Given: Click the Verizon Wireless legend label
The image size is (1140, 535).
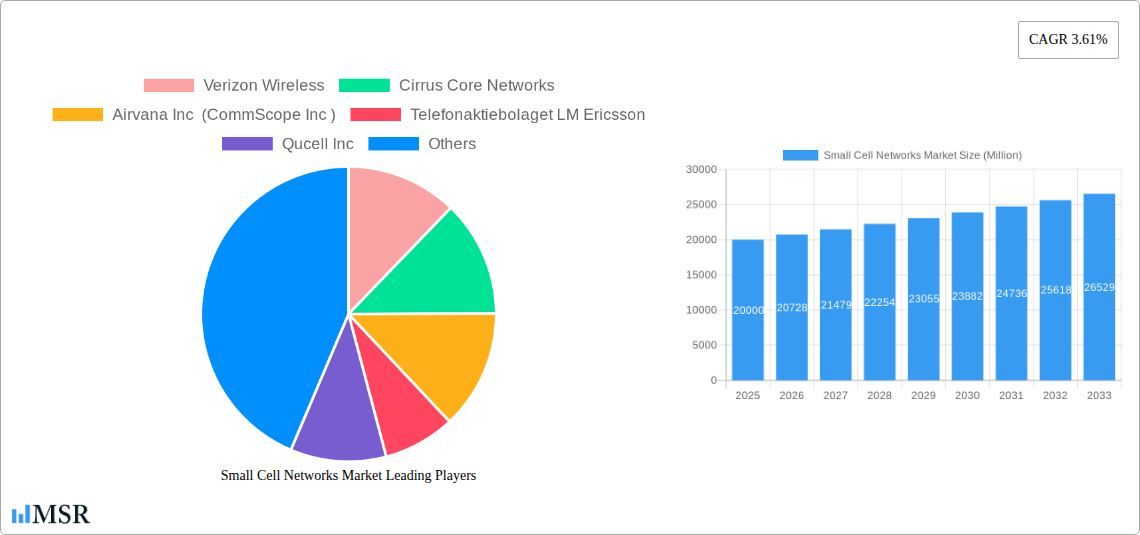Looking at the screenshot, I should point(264,86).
